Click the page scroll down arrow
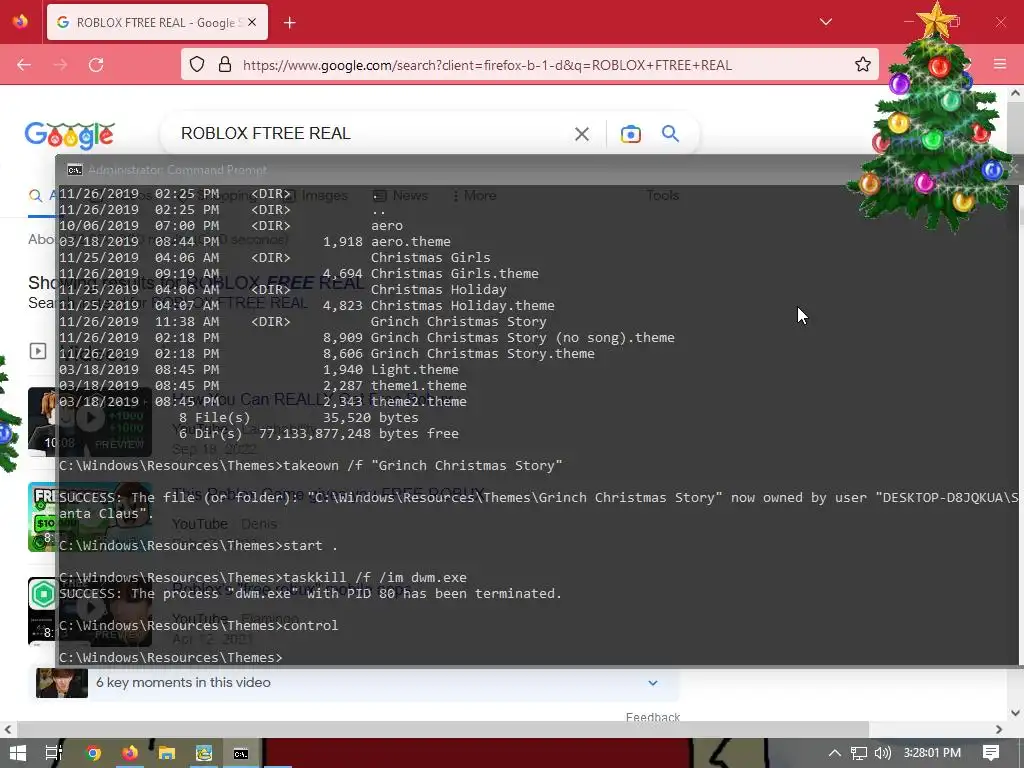This screenshot has height=768, width=1024. point(1016,713)
